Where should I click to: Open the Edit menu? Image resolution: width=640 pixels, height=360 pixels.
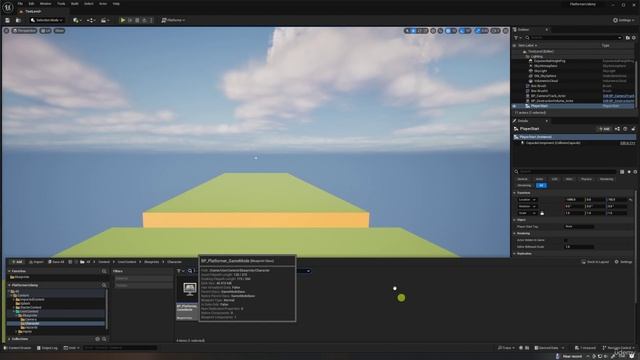(31, 4)
